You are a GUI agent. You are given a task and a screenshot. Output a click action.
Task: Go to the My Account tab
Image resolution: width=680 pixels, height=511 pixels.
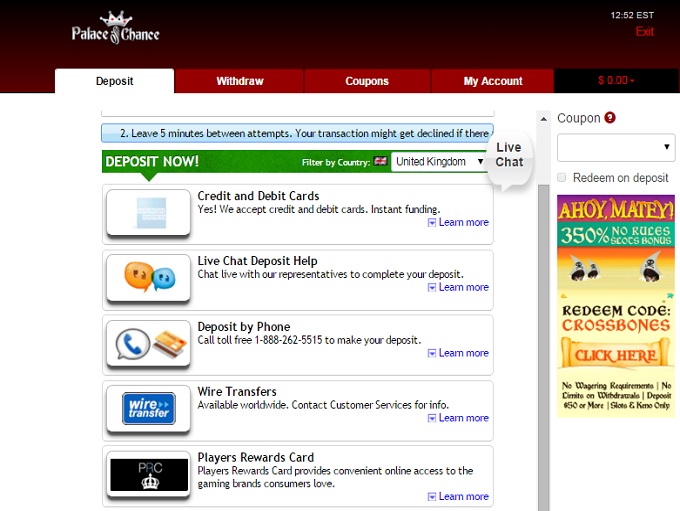tap(493, 81)
